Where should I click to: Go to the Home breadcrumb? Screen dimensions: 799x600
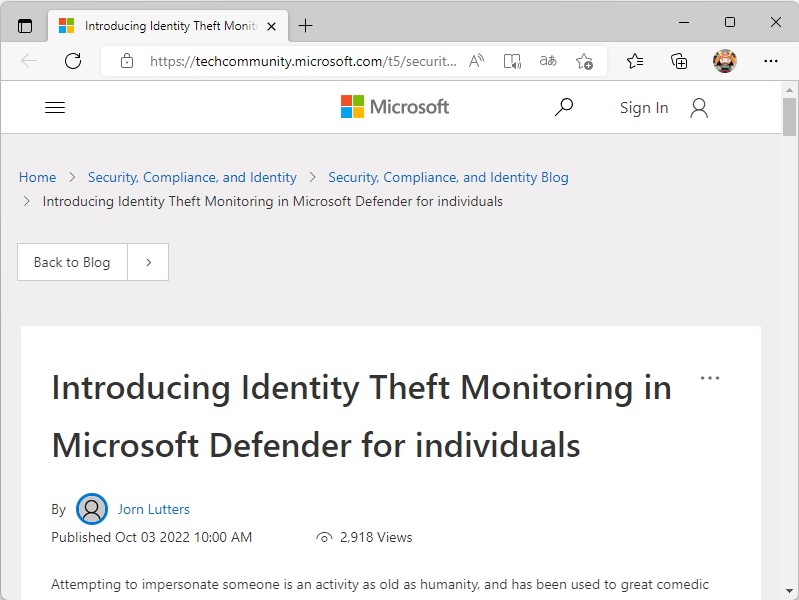(x=37, y=177)
